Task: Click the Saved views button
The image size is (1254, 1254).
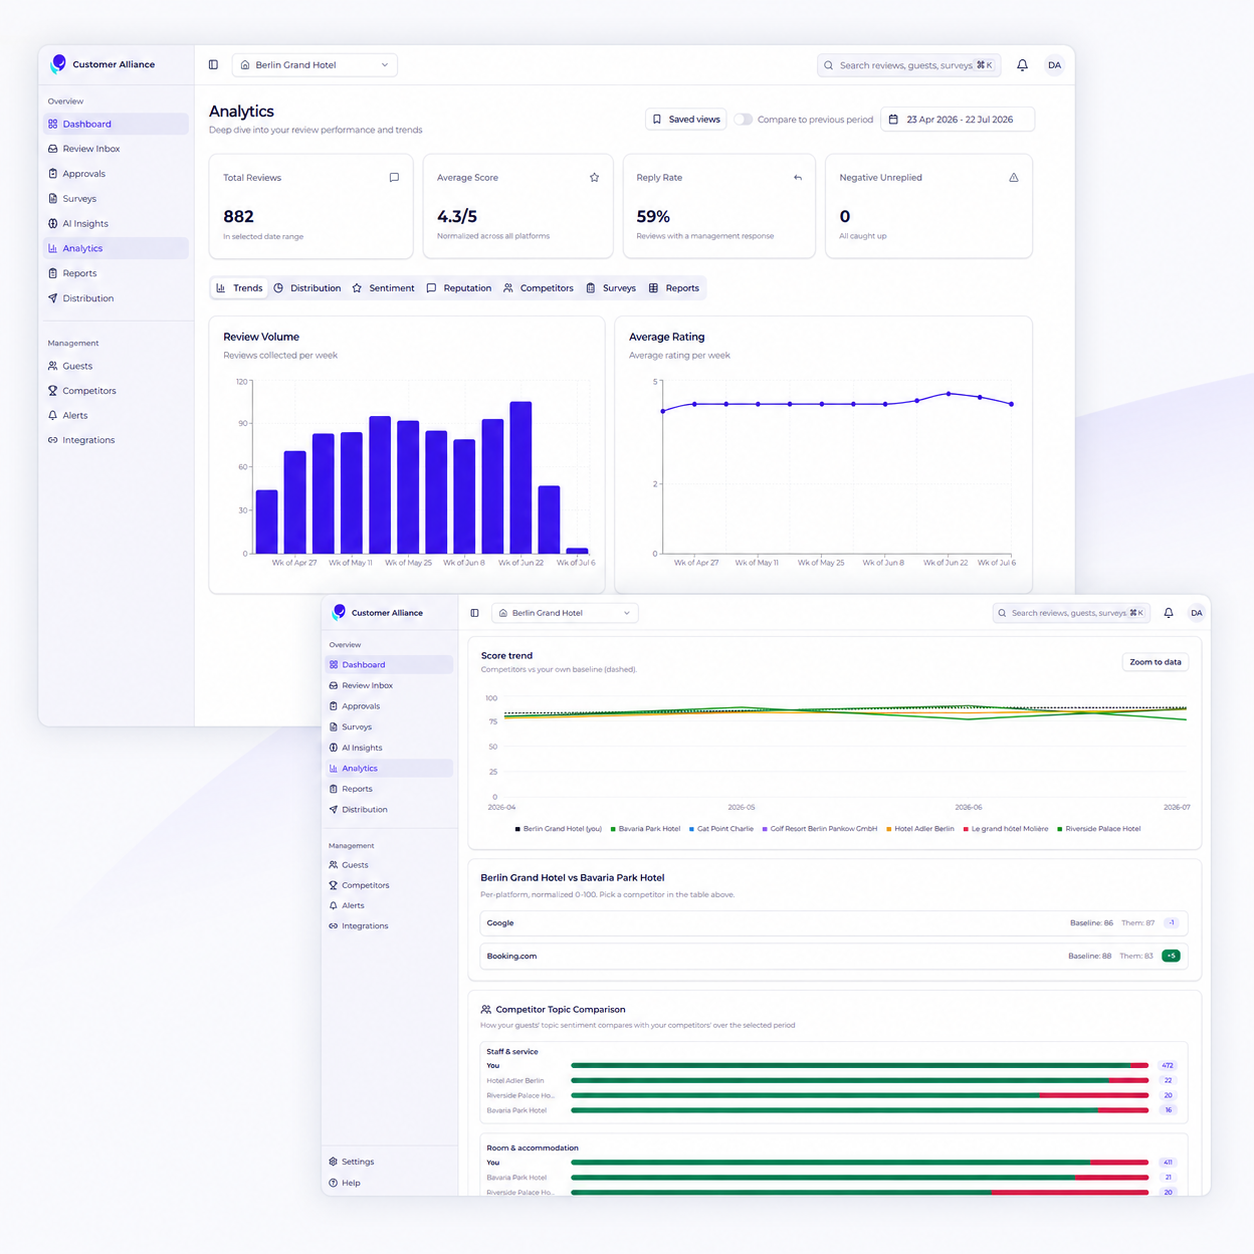Action: [686, 119]
